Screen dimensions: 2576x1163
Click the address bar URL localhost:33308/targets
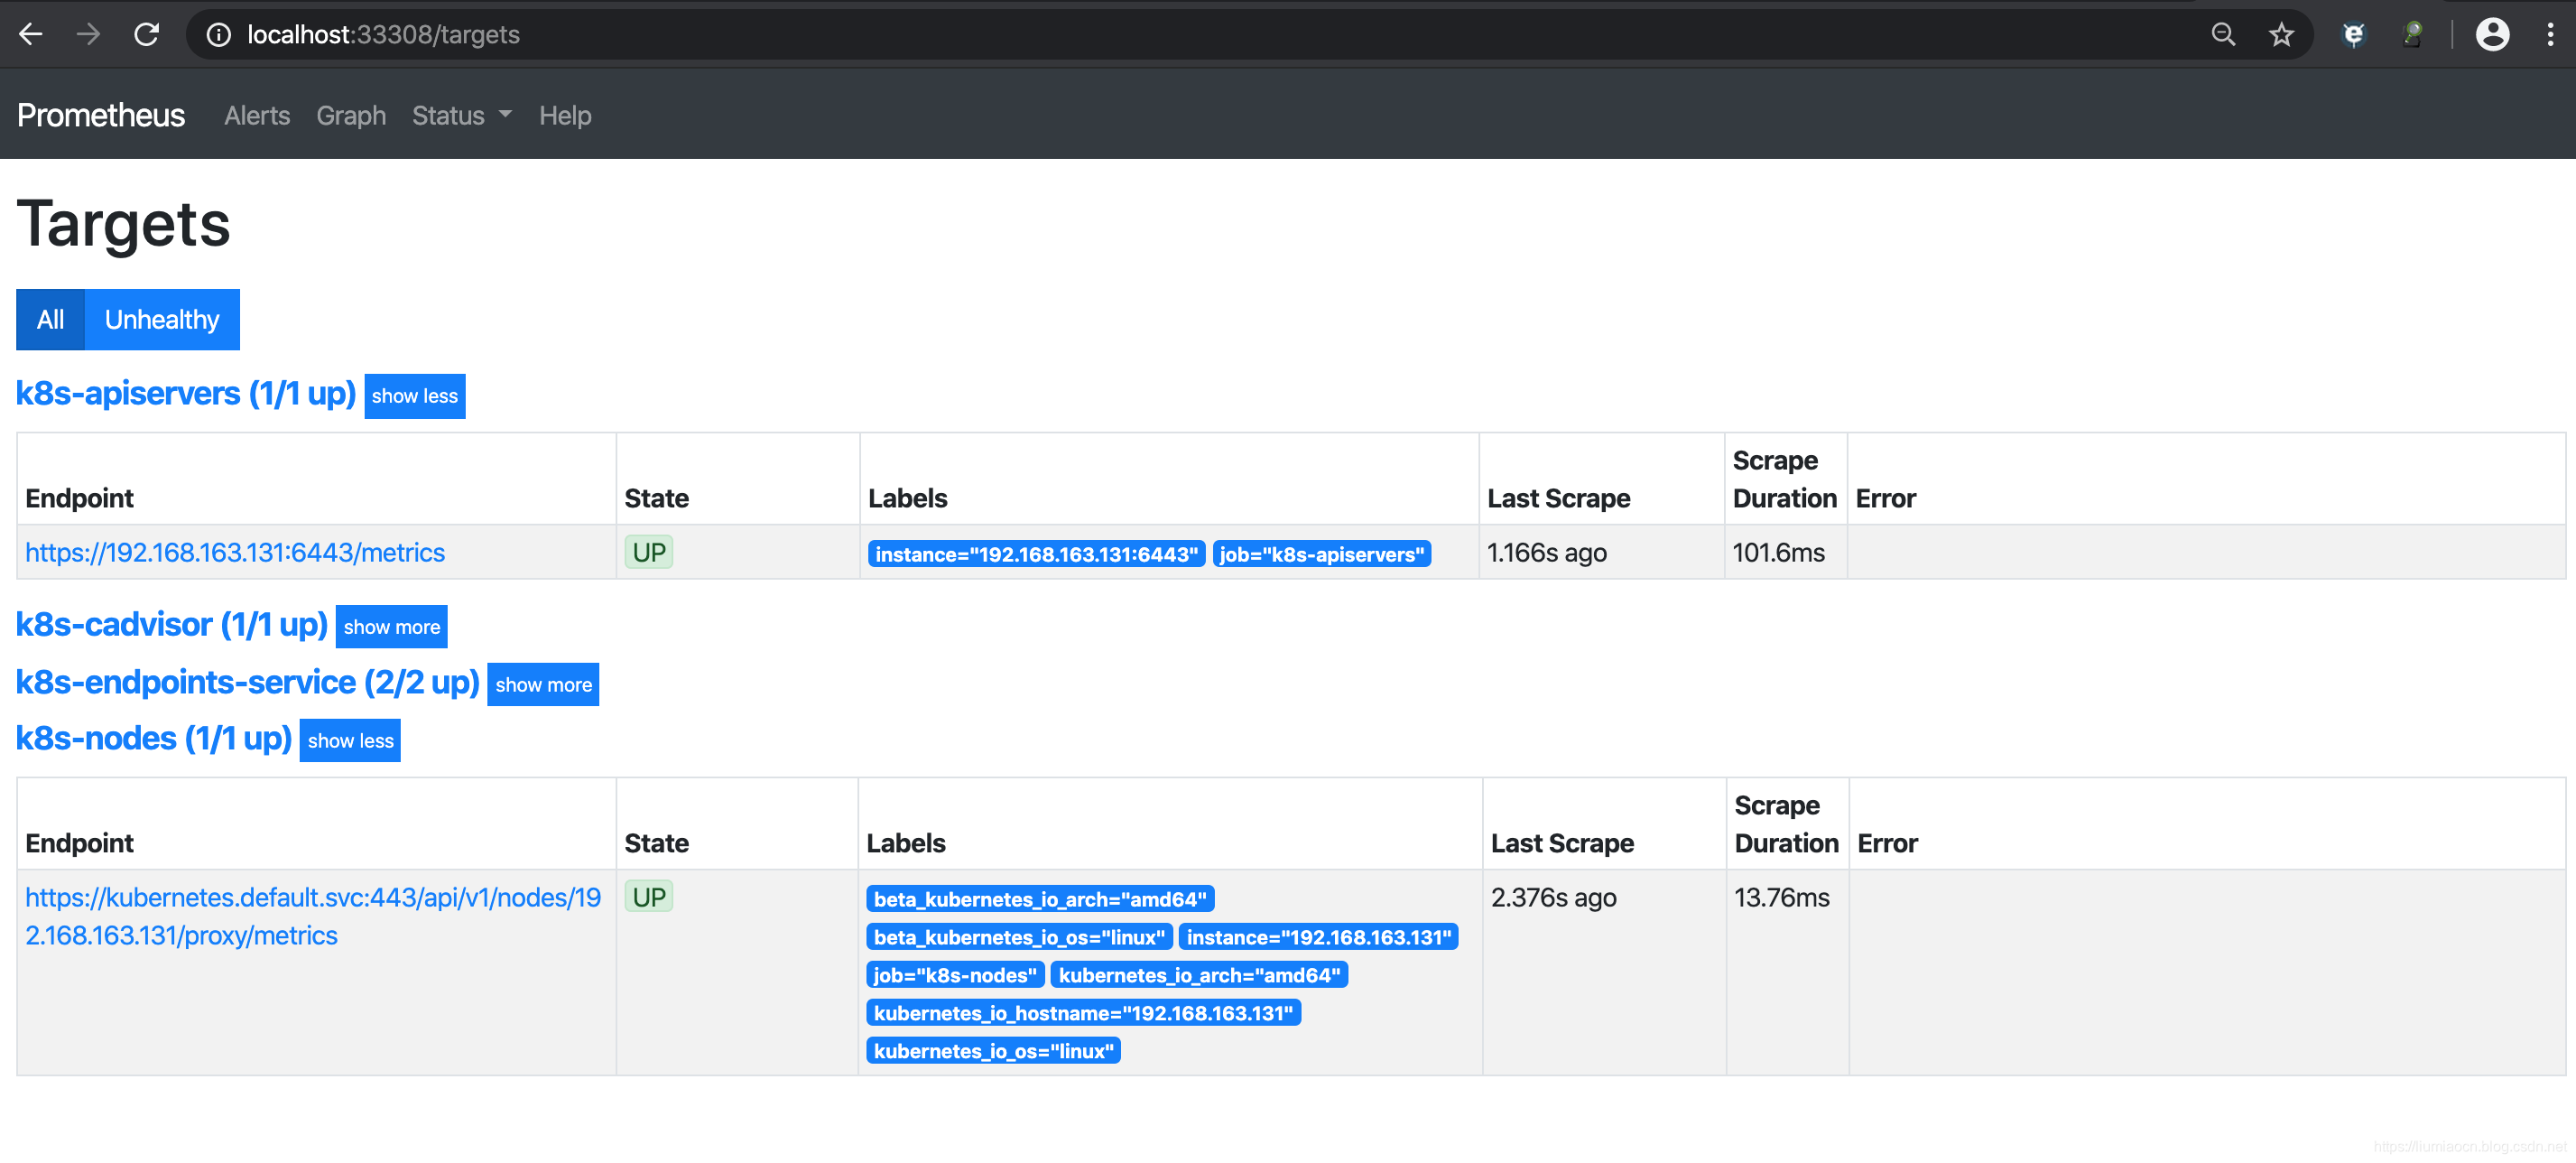383,35
